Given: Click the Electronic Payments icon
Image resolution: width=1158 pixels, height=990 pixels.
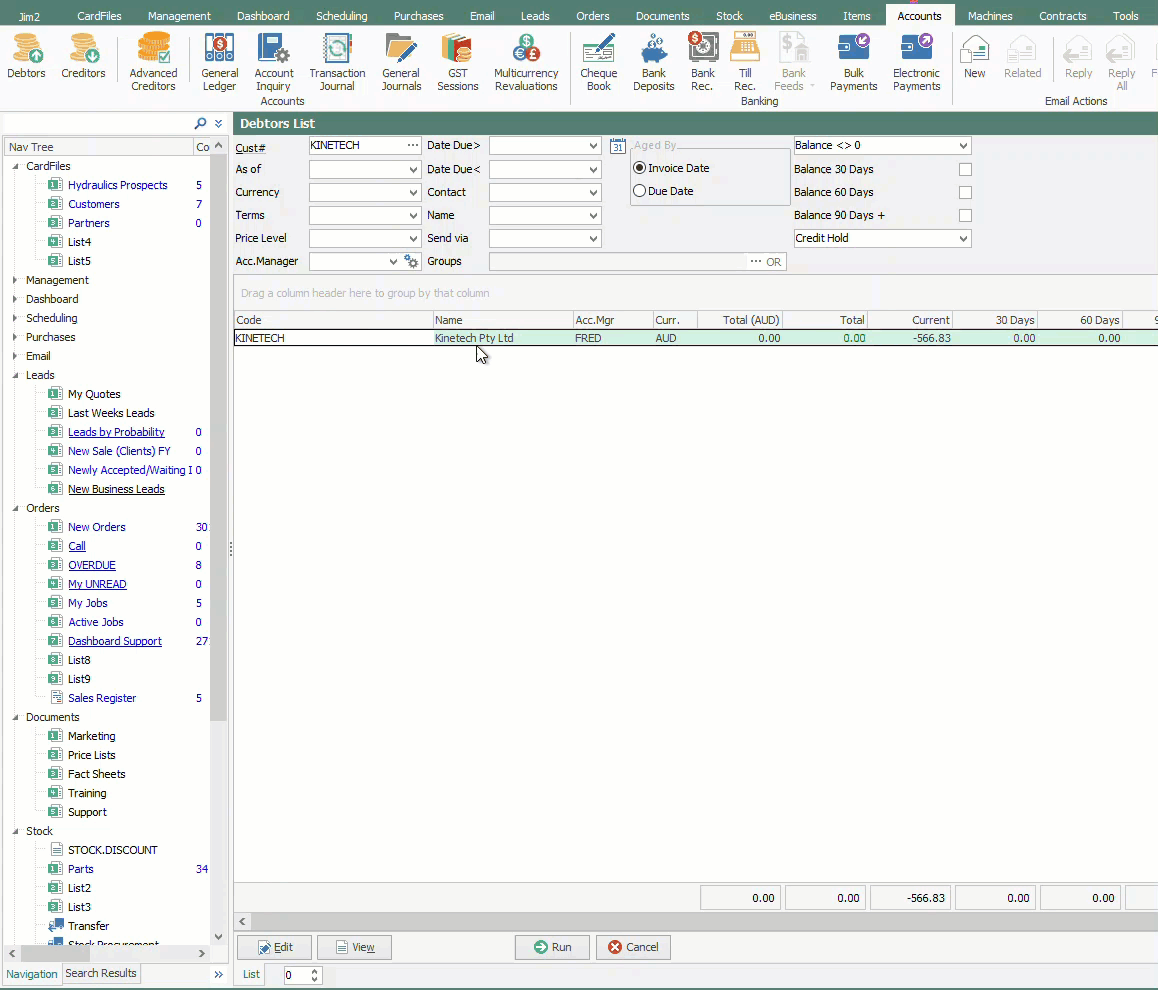Looking at the screenshot, I should [916, 62].
